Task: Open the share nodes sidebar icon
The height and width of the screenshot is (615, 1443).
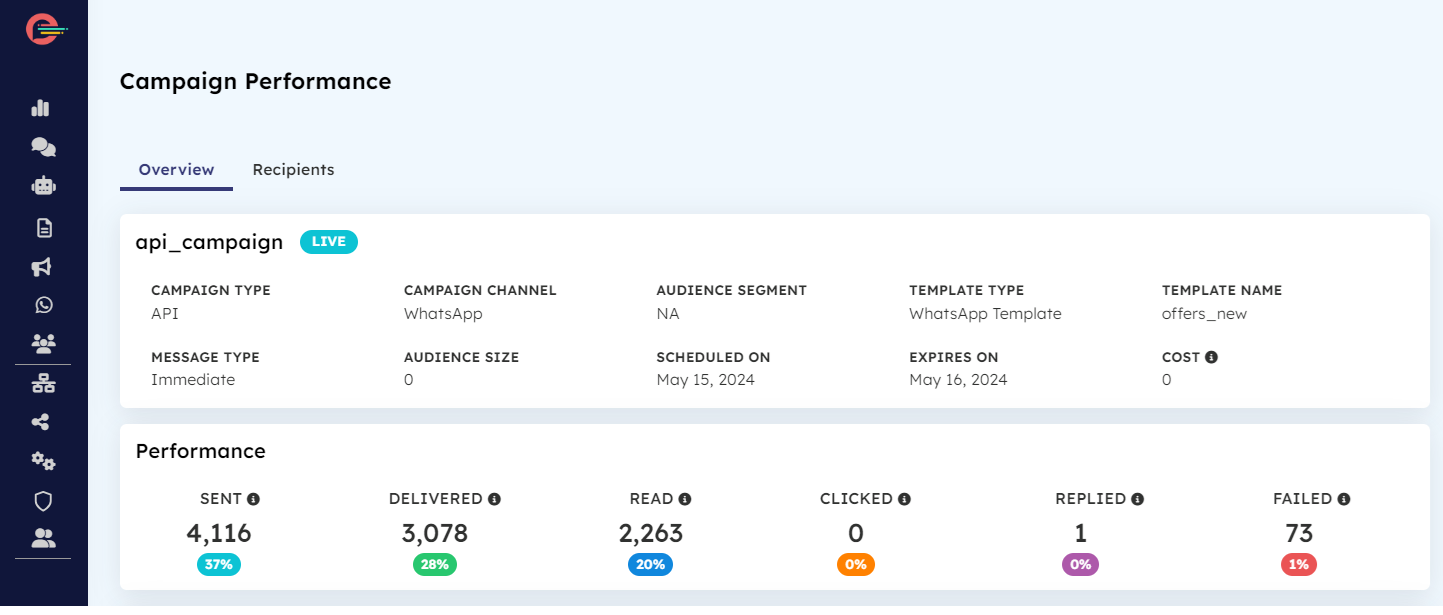Action: click(41, 422)
